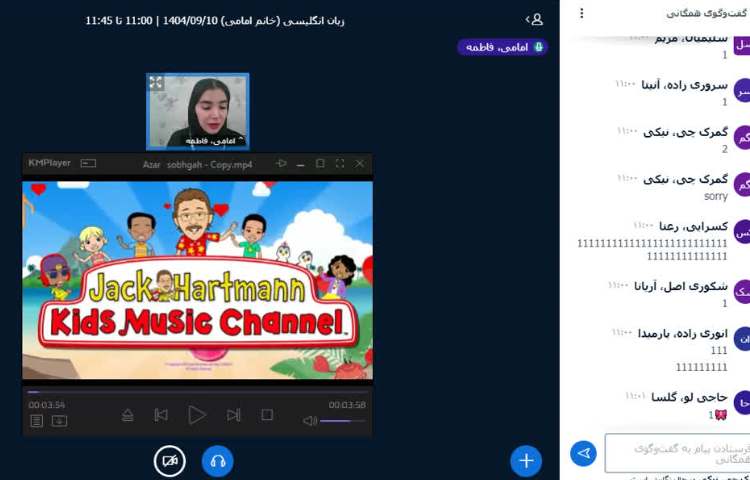The height and width of the screenshot is (480, 750).
Task: Open the KMPlayer playlist panel
Action: click(x=36, y=421)
